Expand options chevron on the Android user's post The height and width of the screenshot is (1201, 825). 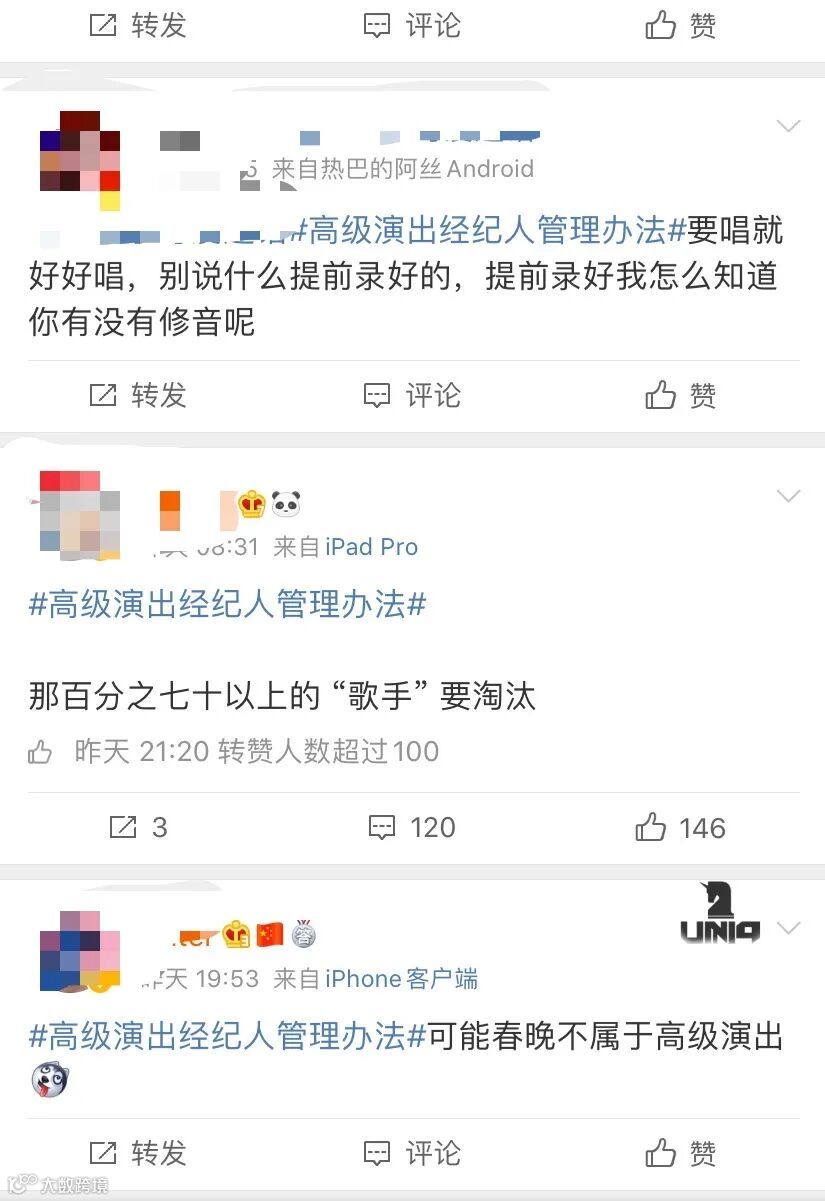(789, 126)
